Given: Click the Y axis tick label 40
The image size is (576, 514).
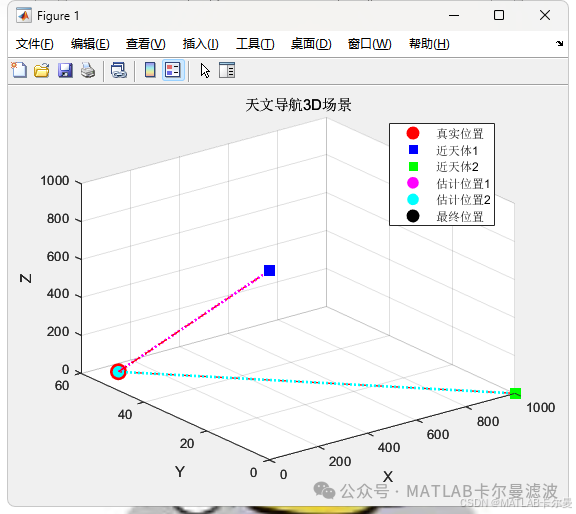Looking at the screenshot, I should pos(125,414).
